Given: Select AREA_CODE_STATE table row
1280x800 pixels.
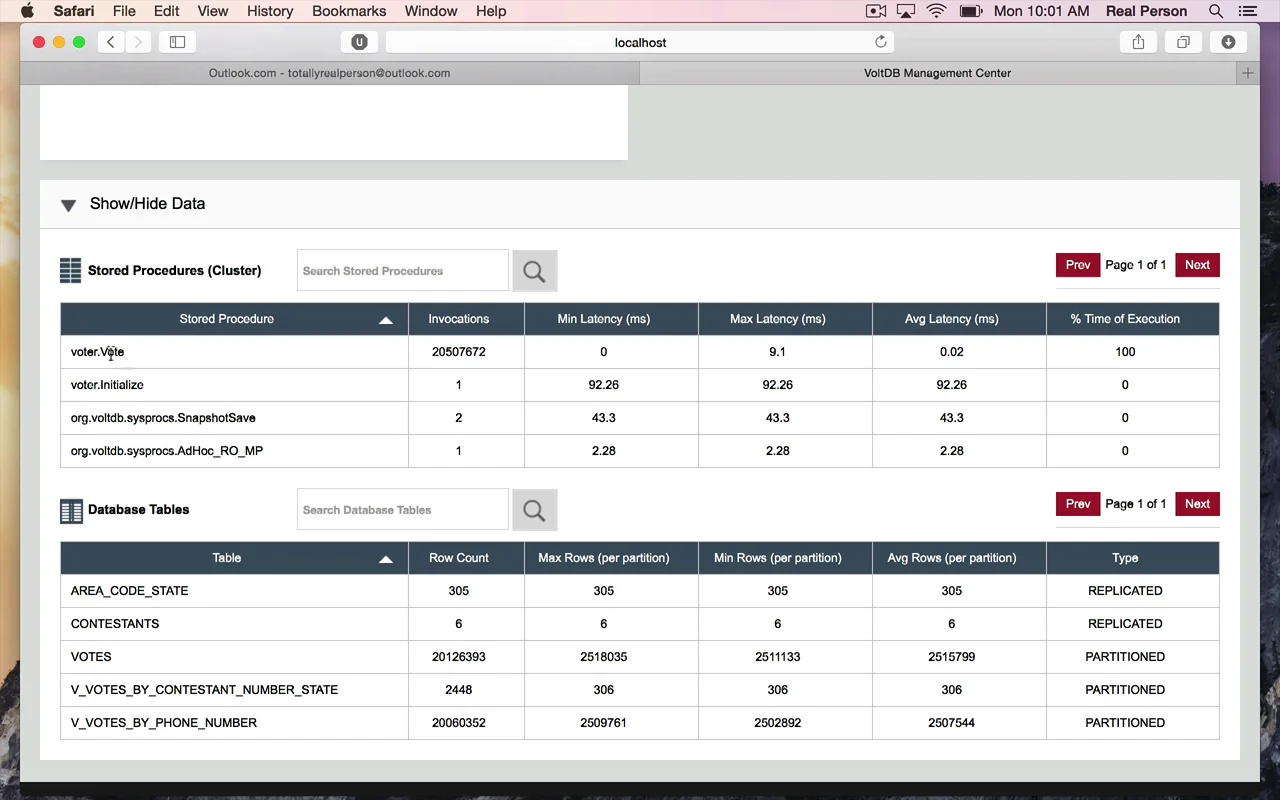Looking at the screenshot, I should click(x=640, y=591).
